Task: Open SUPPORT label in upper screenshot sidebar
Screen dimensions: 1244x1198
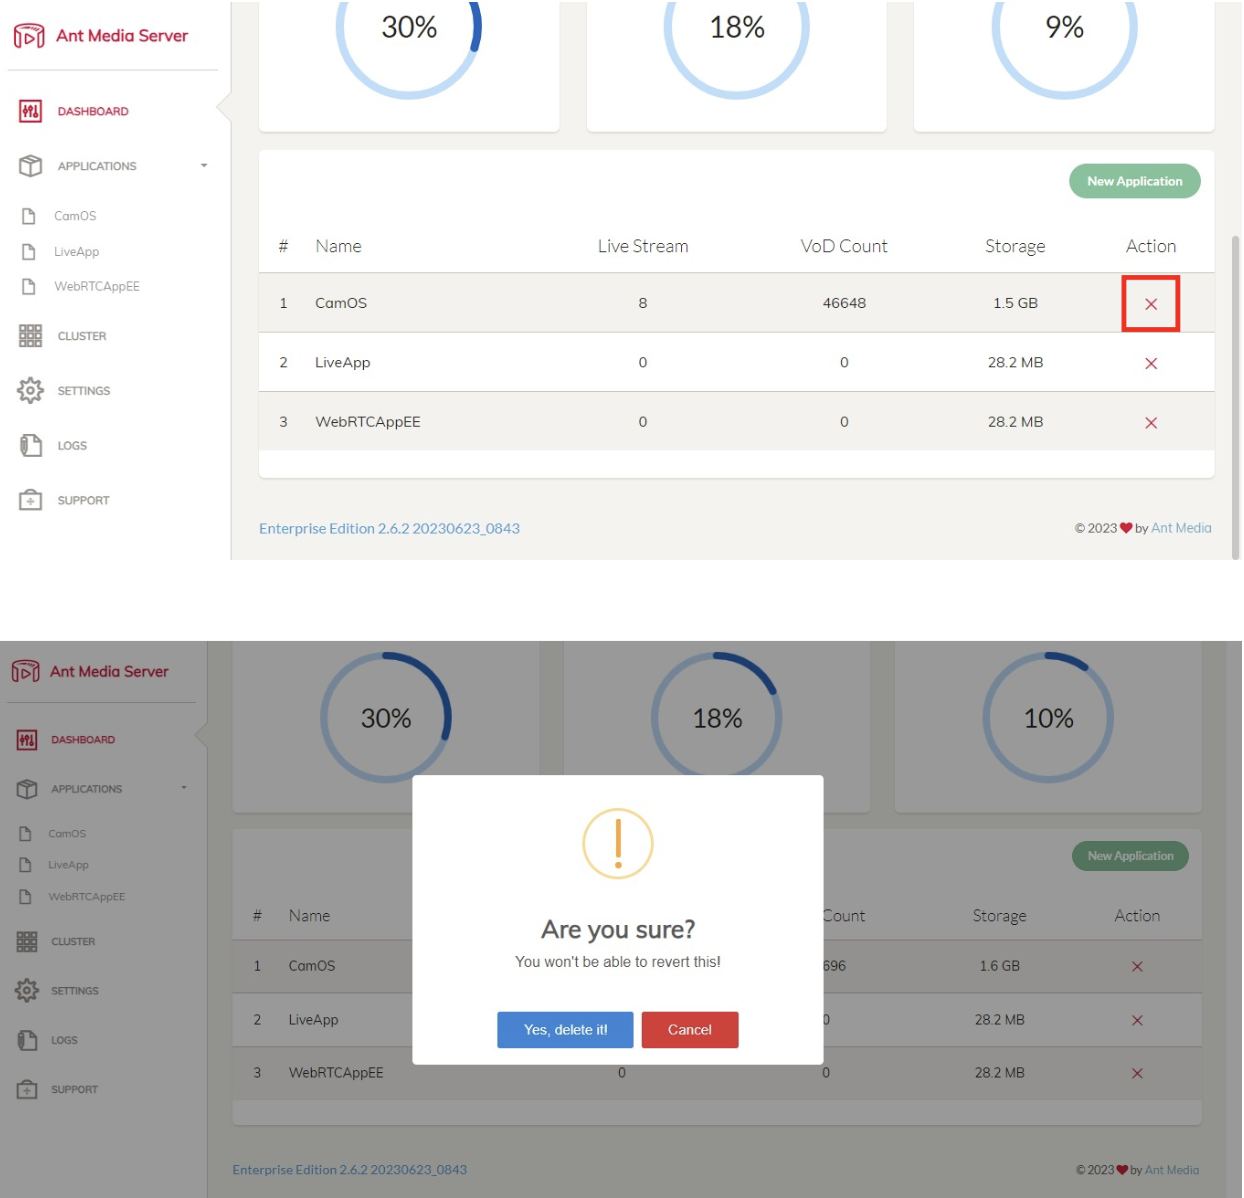Action: (83, 501)
